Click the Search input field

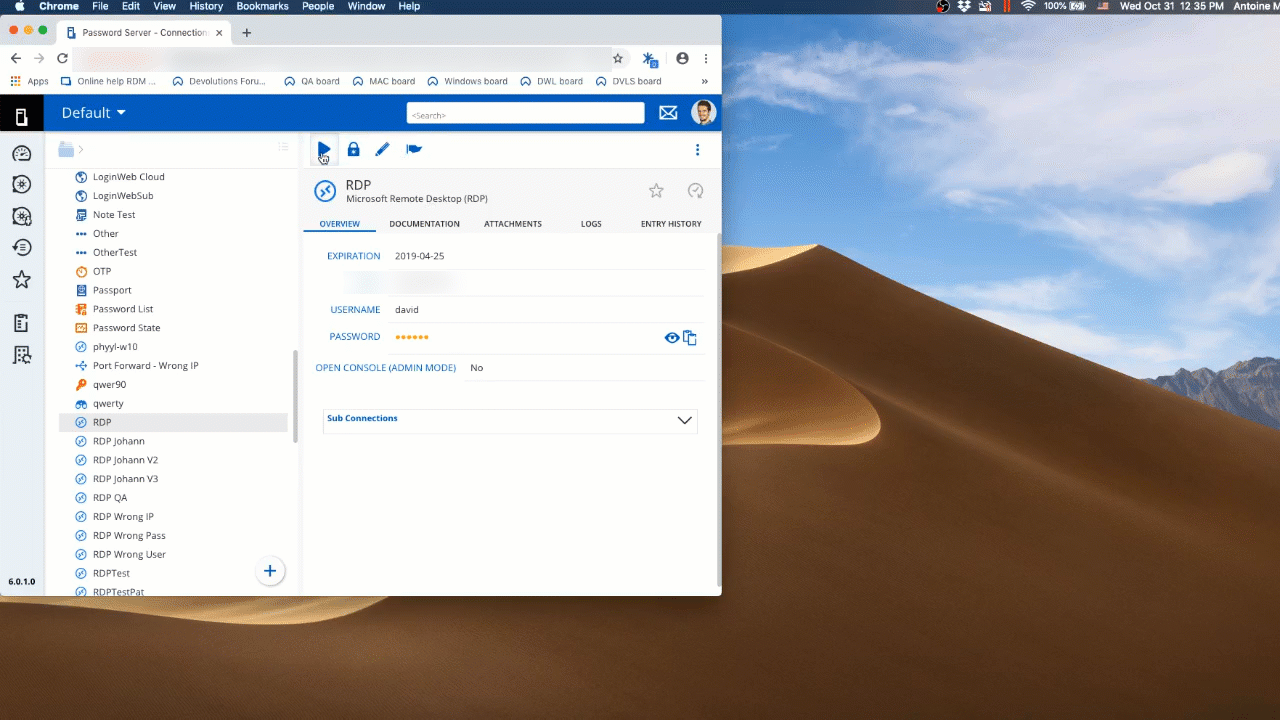525,114
